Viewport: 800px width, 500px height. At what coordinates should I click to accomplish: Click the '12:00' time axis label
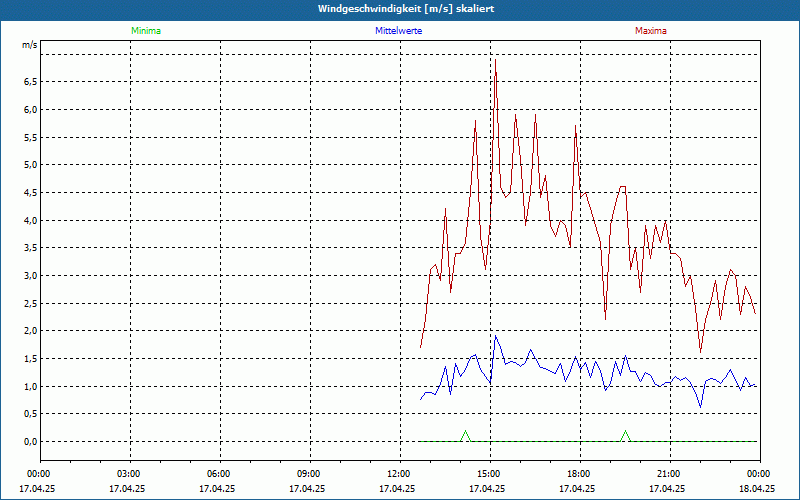tap(400, 474)
